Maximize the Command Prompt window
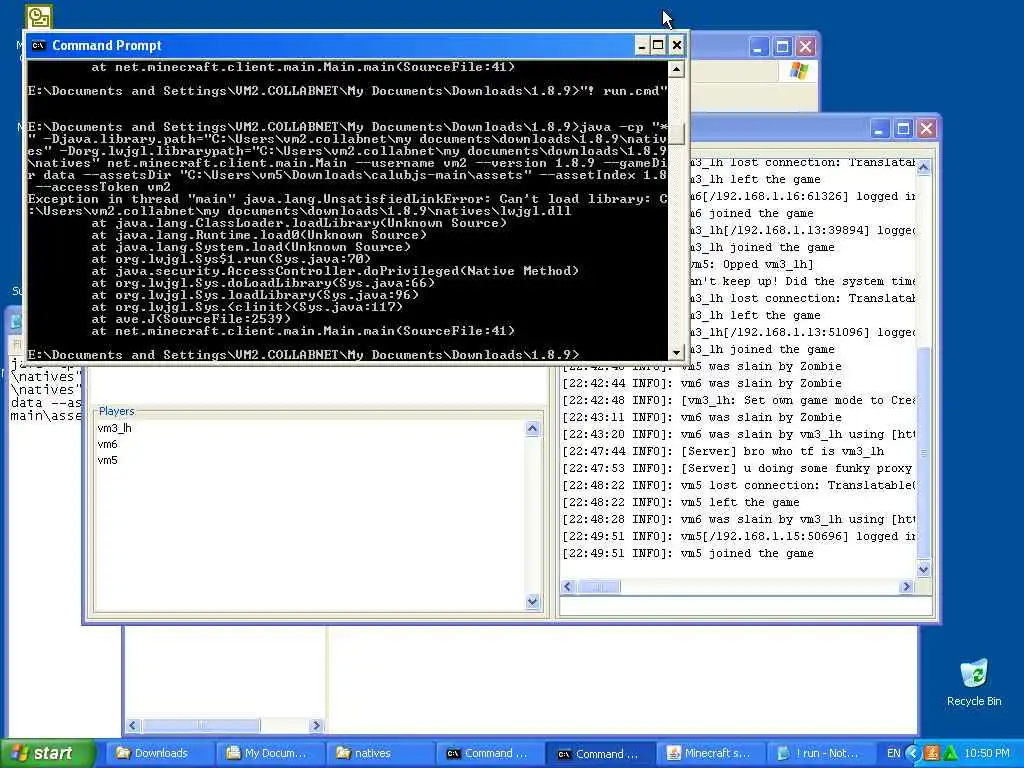This screenshot has width=1024, height=768. [x=658, y=46]
